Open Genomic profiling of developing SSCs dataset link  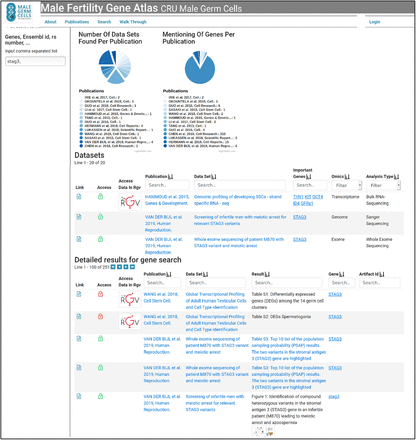tap(238, 200)
